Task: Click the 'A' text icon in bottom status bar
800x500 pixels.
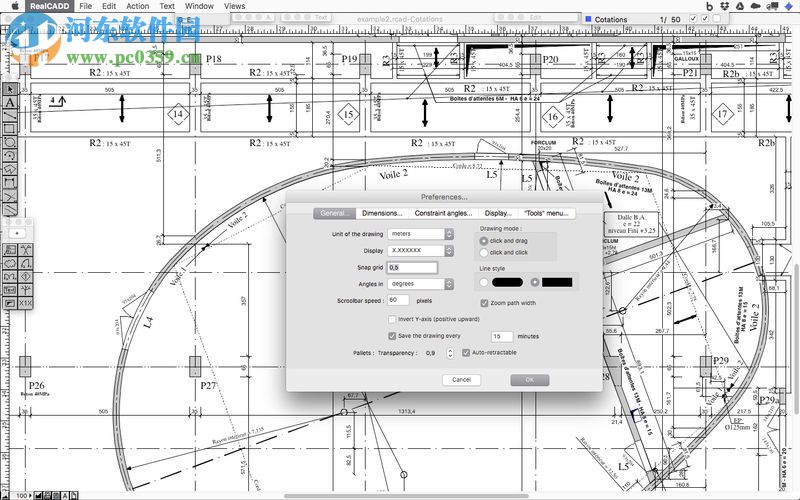Action: point(65,495)
